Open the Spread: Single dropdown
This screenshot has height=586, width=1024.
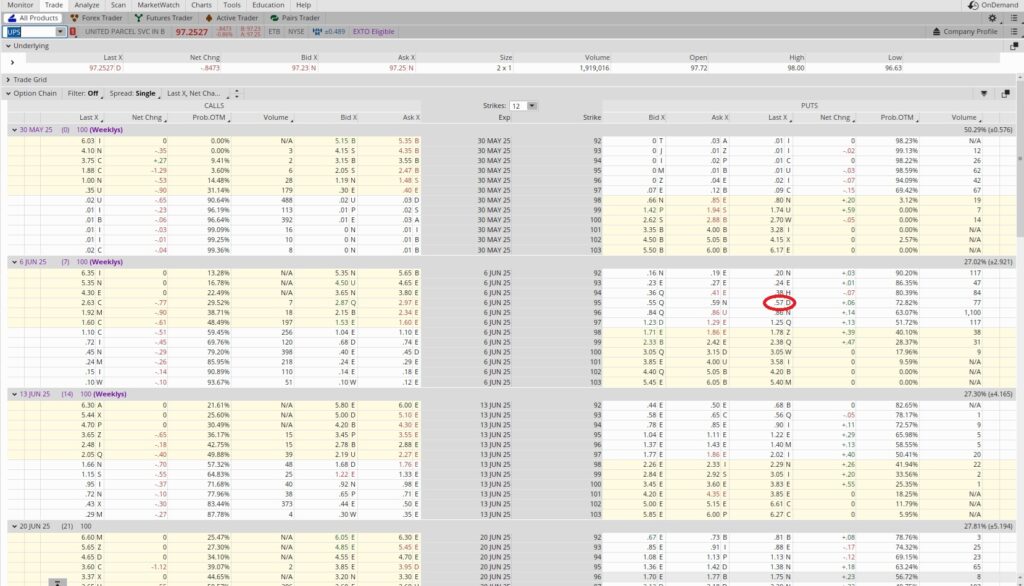click(x=134, y=93)
